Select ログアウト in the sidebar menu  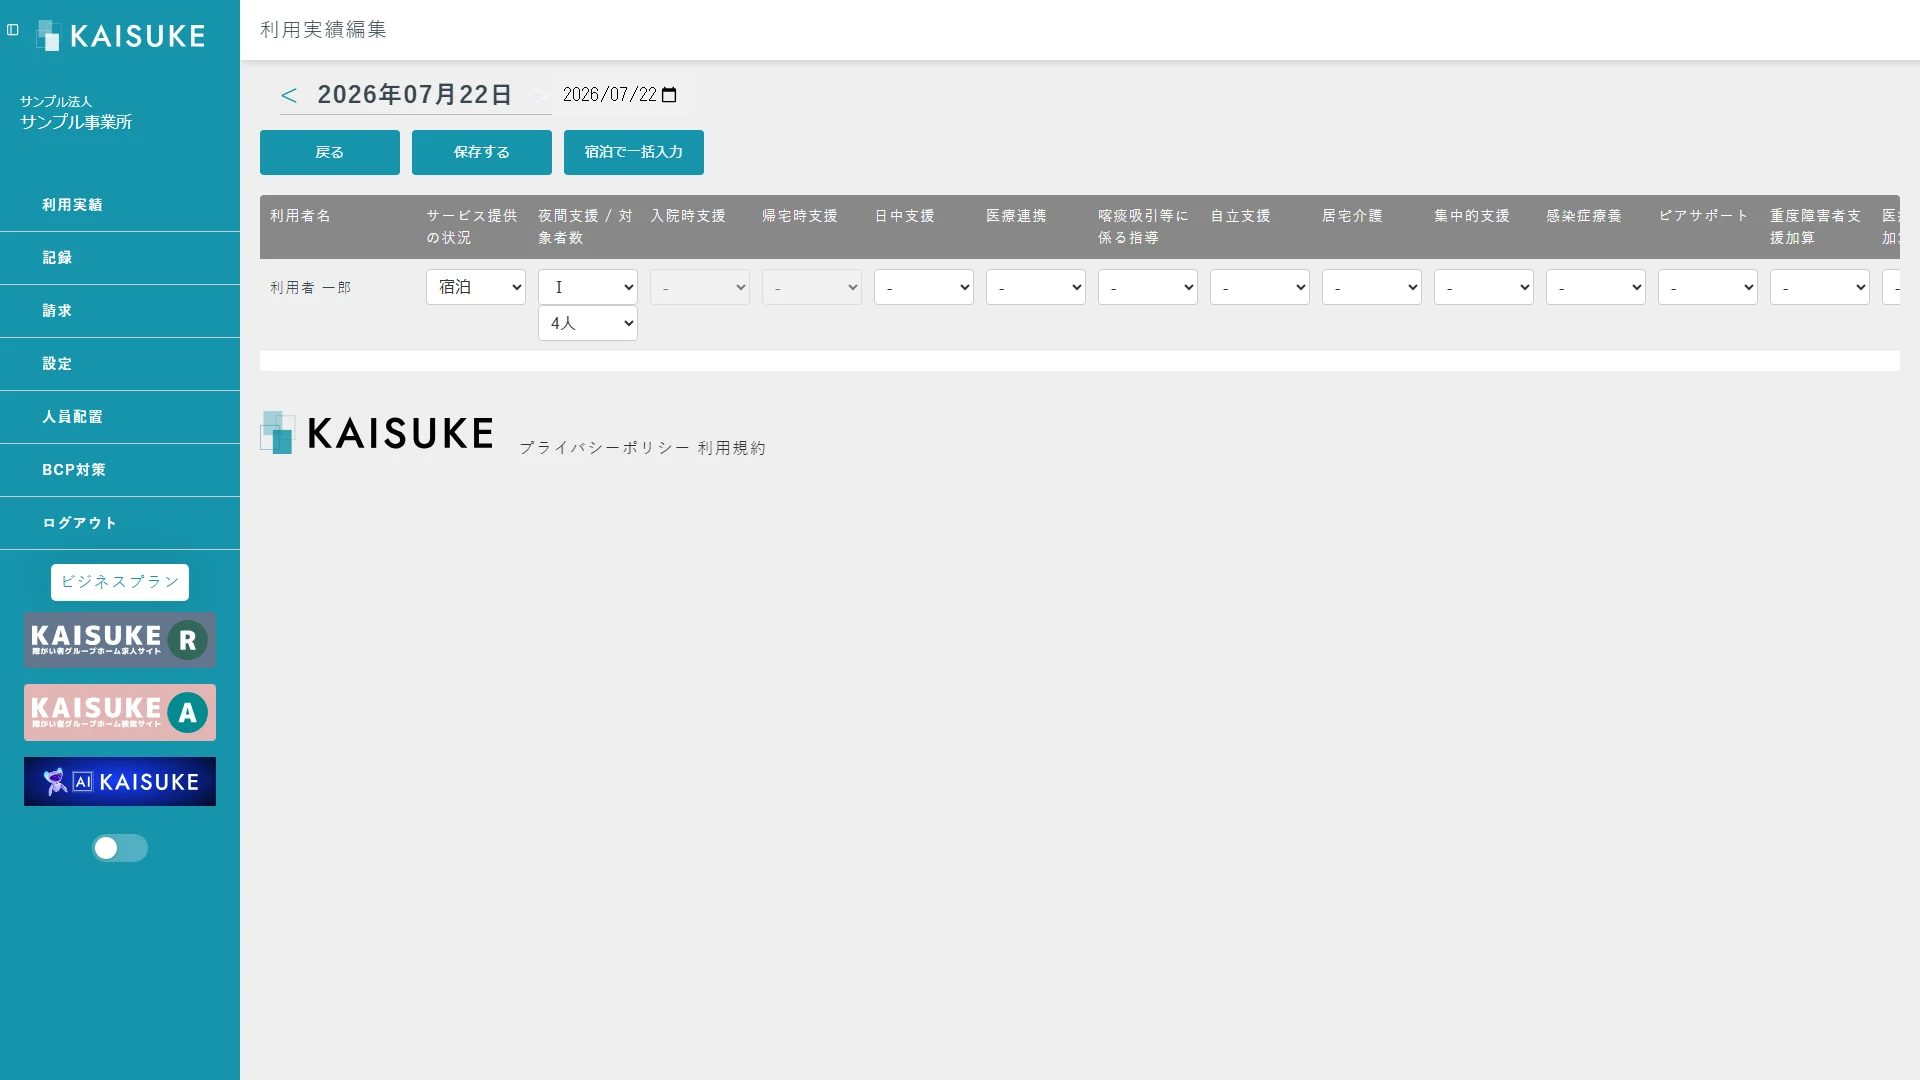point(120,523)
